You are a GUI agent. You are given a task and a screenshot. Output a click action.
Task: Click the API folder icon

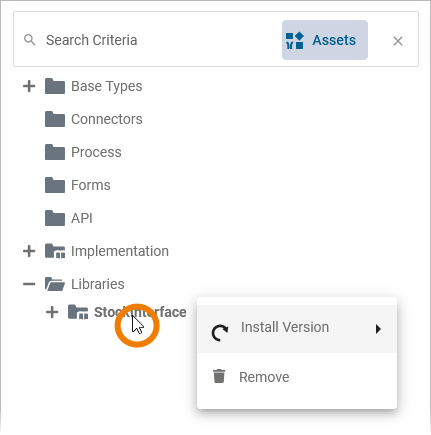(55, 218)
